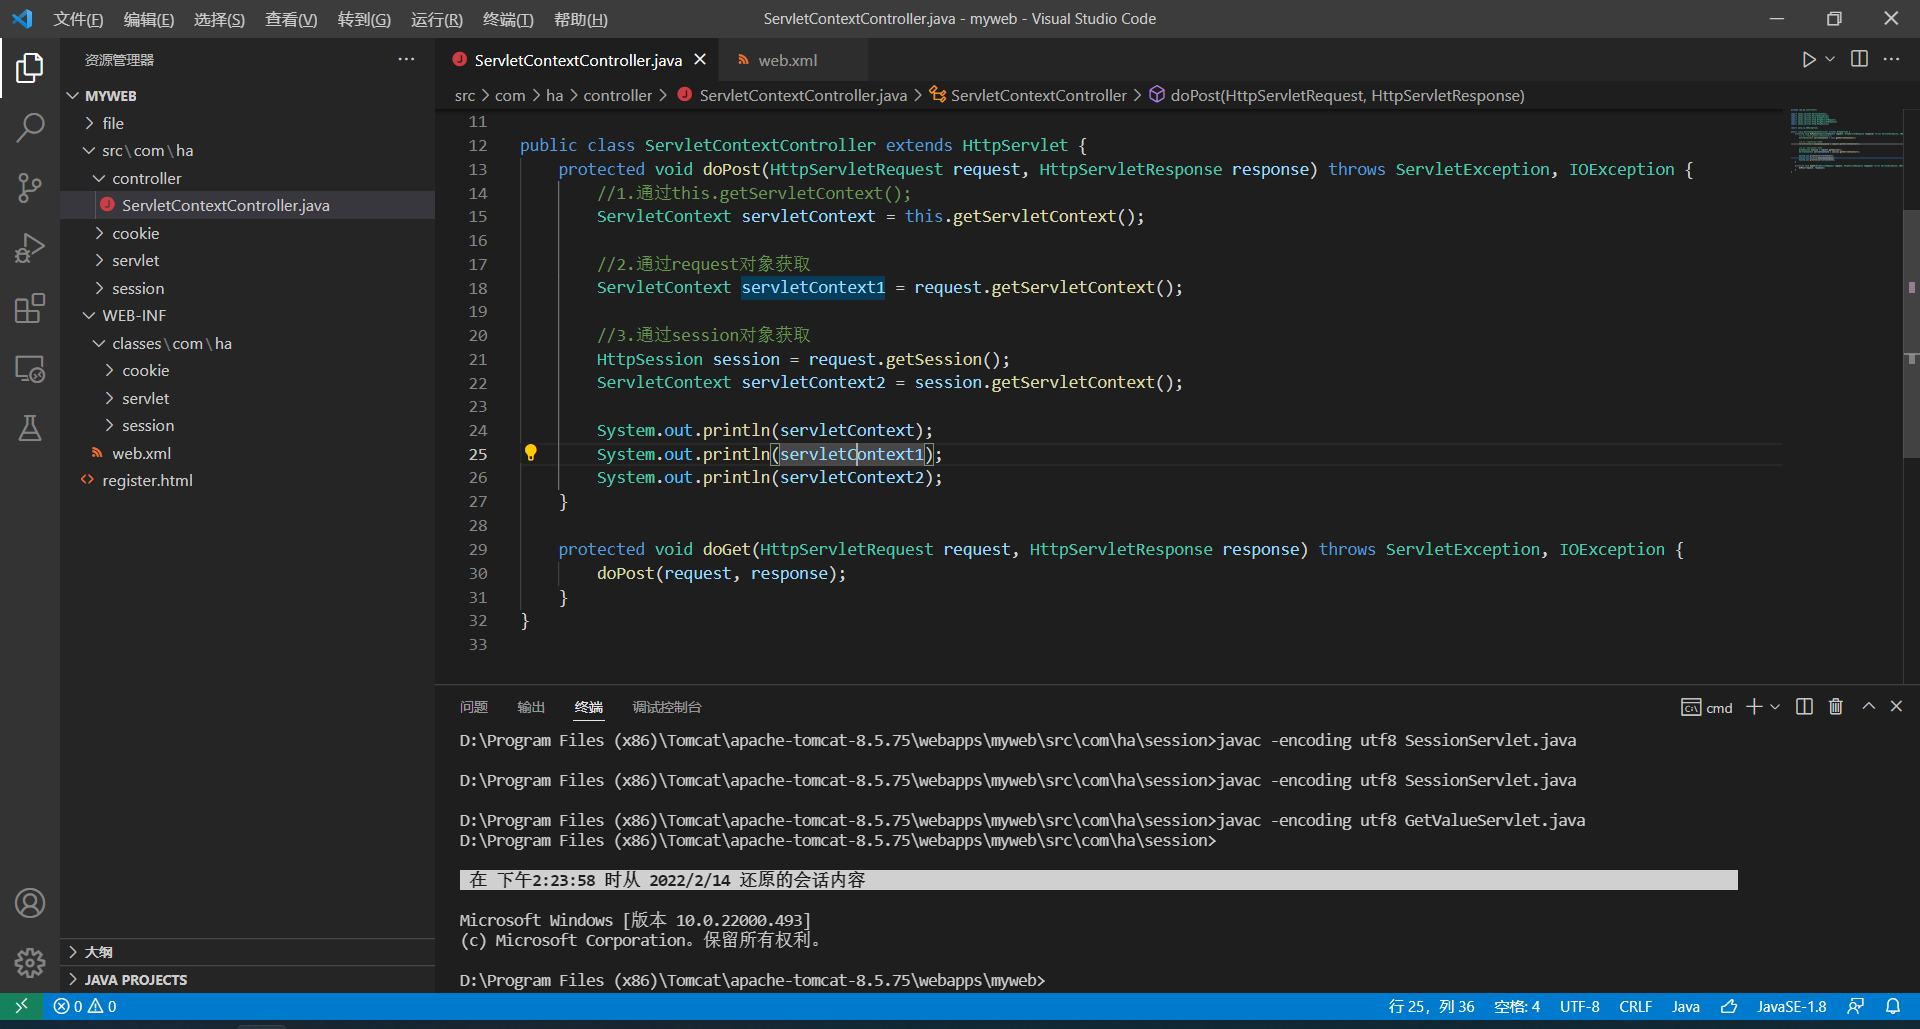Open the run options dropdown arrow
Viewport: 1920px width, 1029px height.
click(1830, 60)
